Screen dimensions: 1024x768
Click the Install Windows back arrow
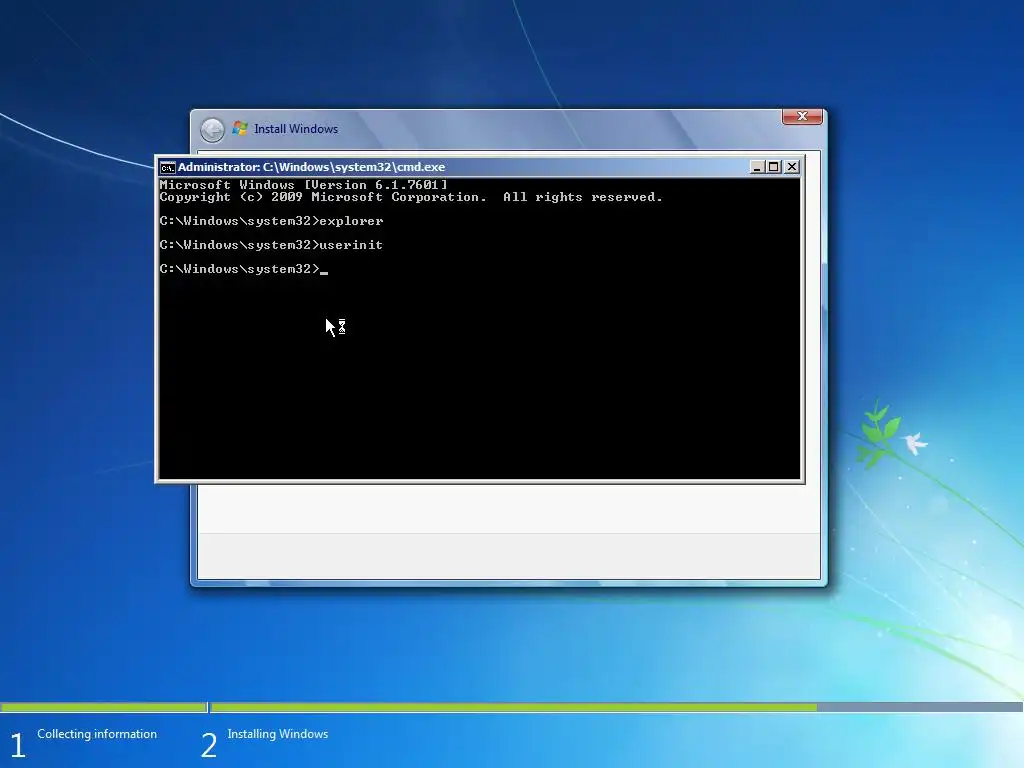point(212,130)
